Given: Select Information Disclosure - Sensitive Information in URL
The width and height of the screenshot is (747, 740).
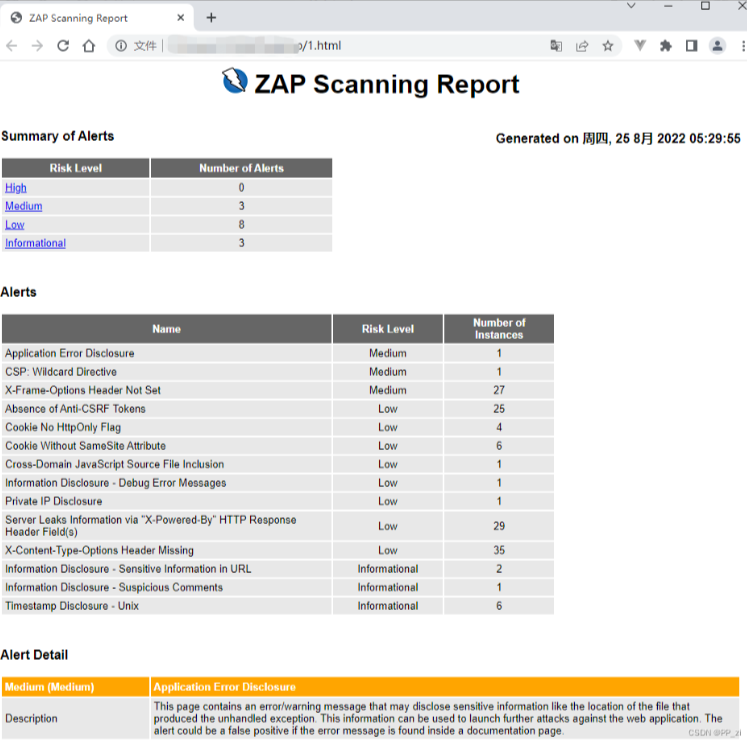Looking at the screenshot, I should tap(128, 569).
